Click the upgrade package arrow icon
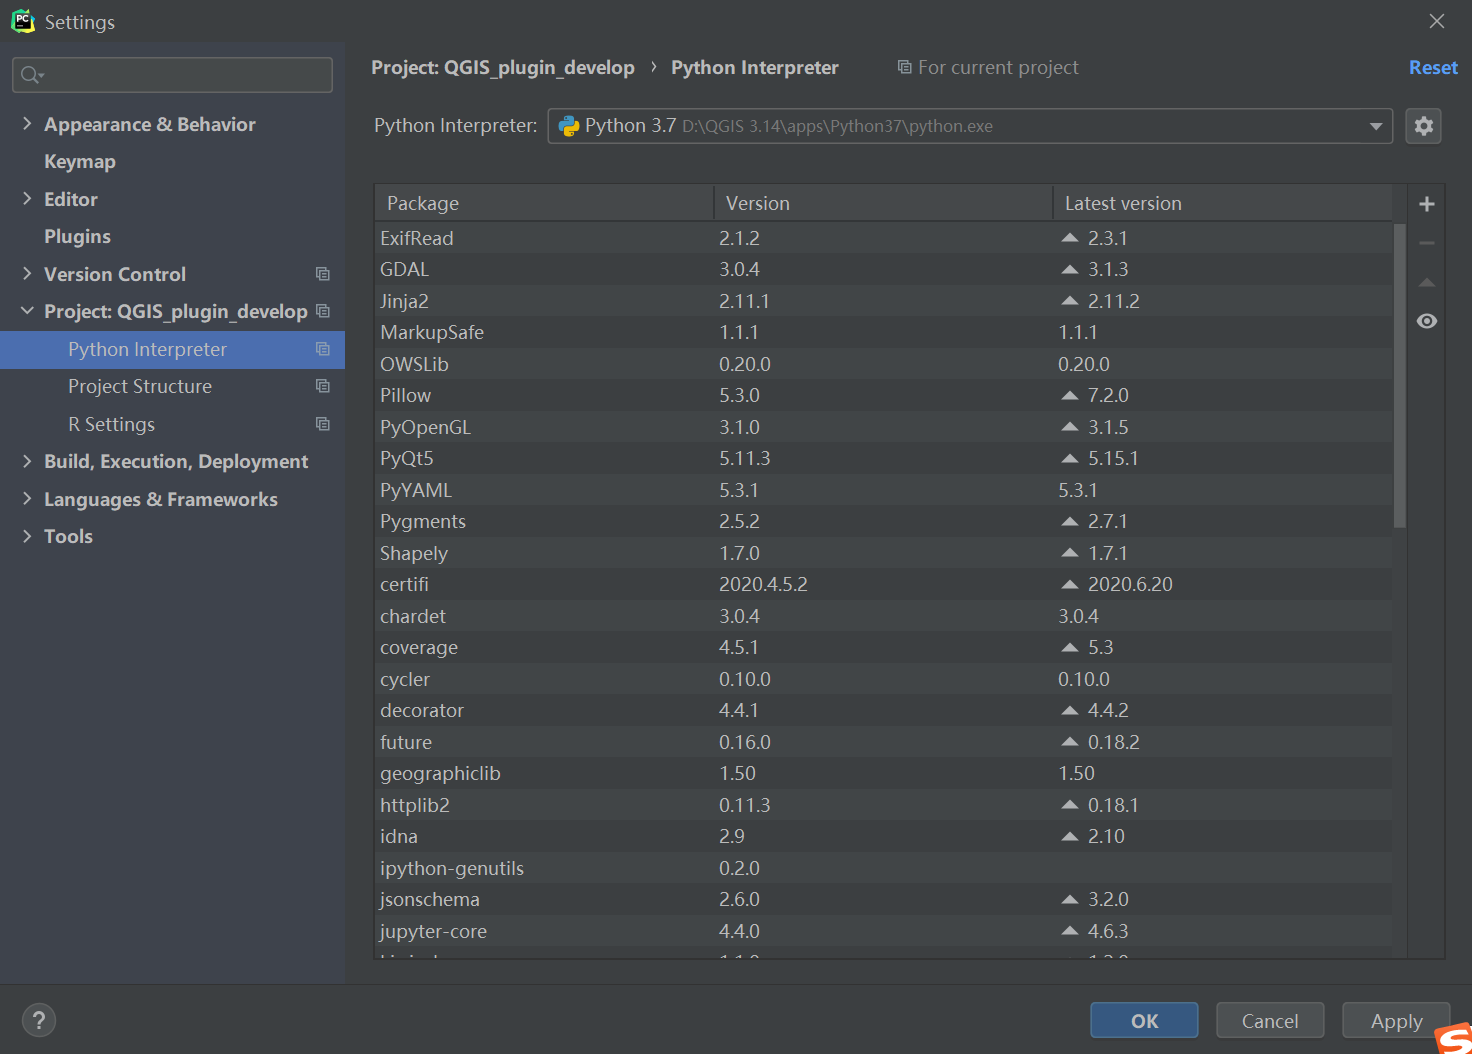1472x1054 pixels. coord(1427,282)
